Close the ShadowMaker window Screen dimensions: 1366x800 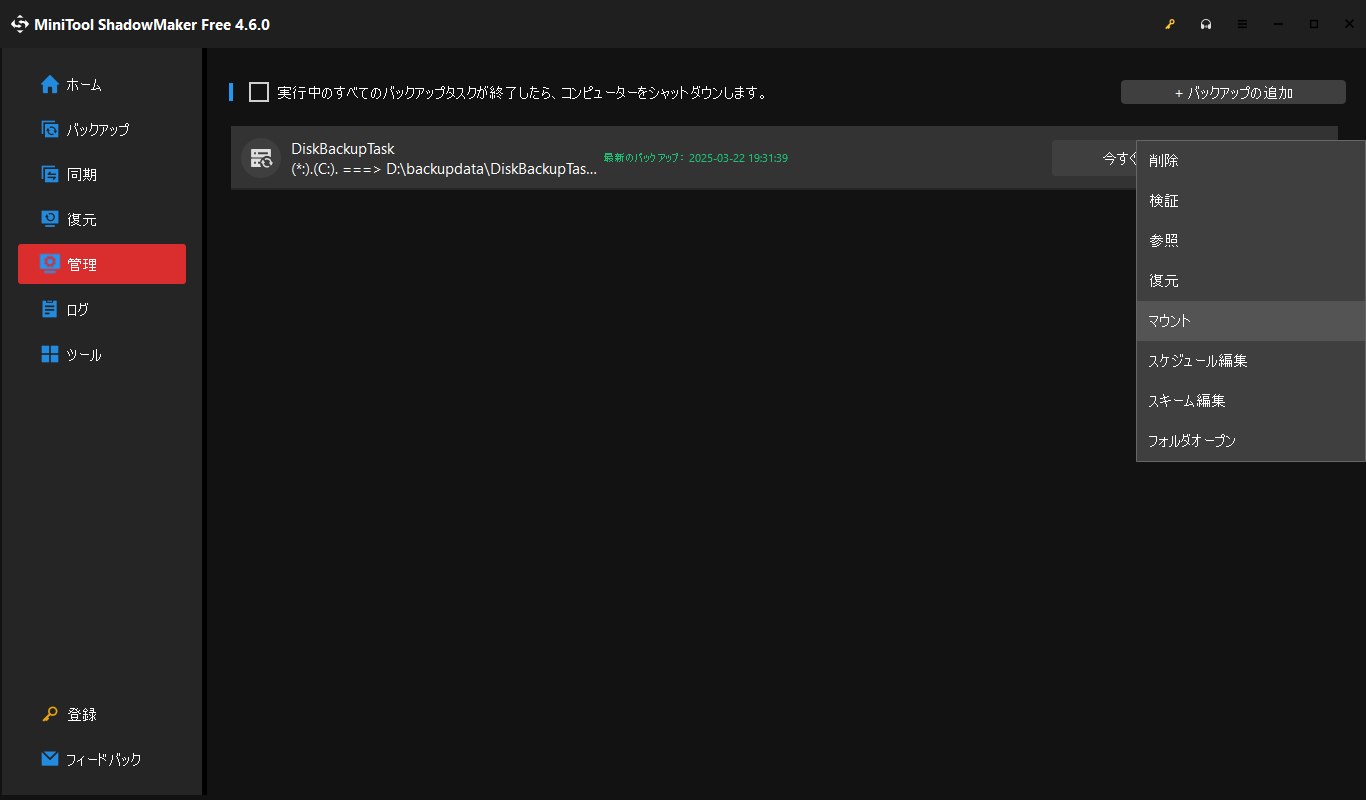[x=1350, y=24]
